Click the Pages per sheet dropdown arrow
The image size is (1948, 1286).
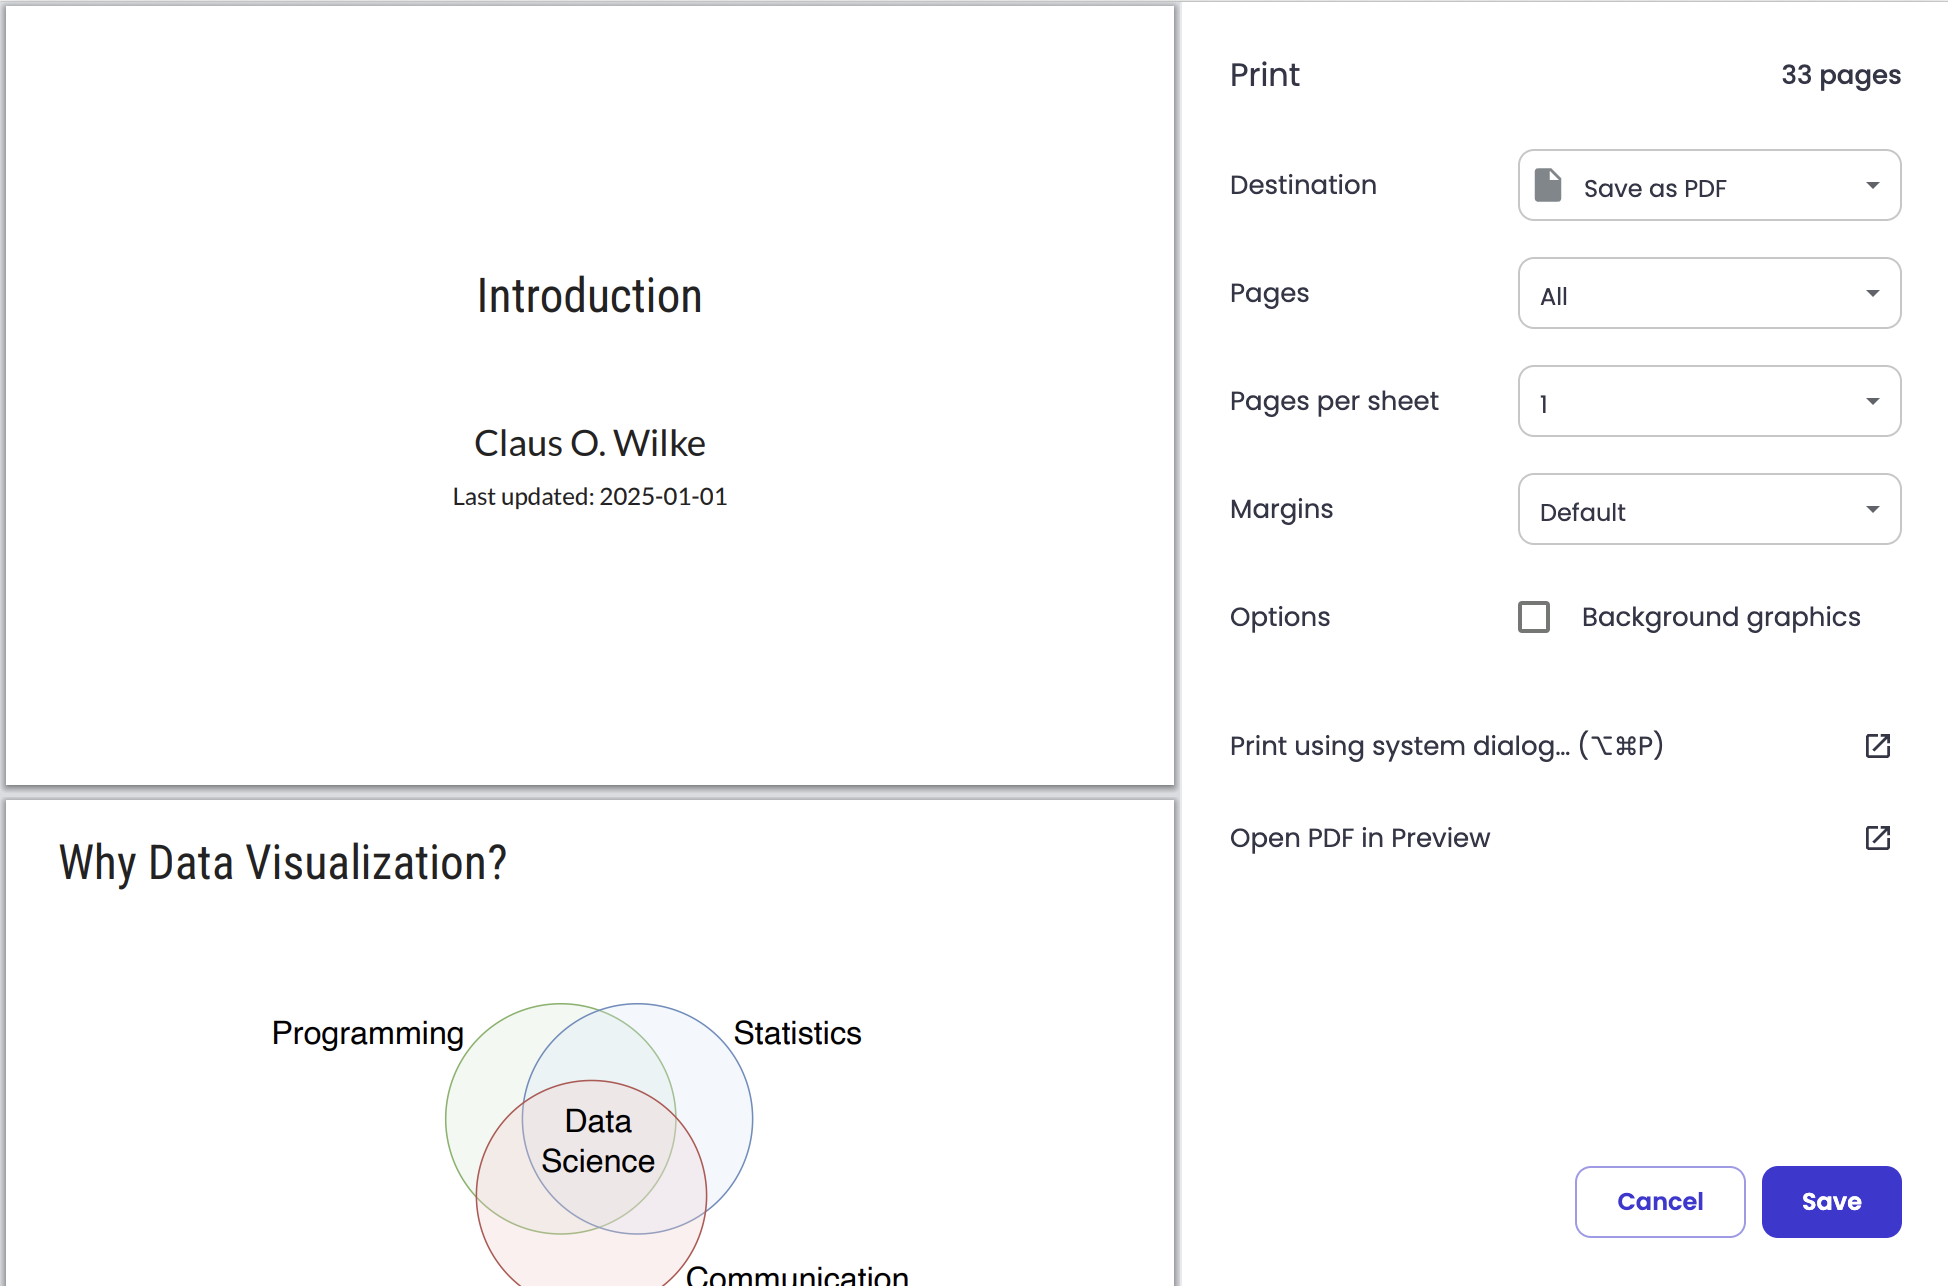(1872, 402)
